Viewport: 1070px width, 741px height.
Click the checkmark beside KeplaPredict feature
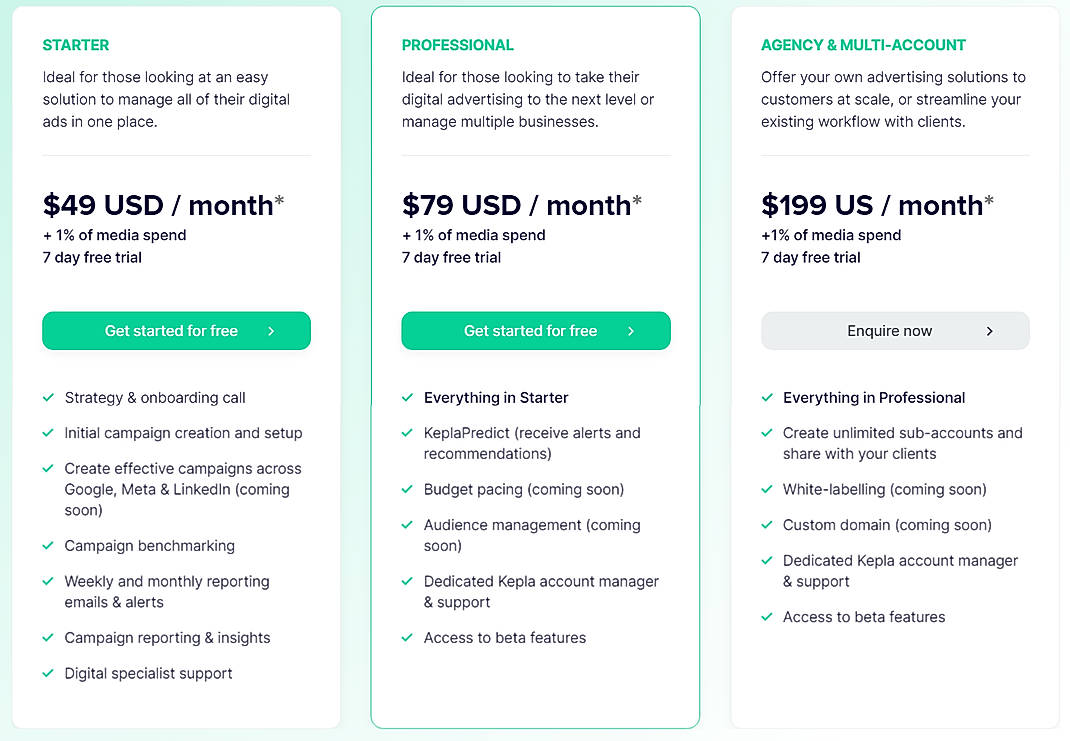407,432
